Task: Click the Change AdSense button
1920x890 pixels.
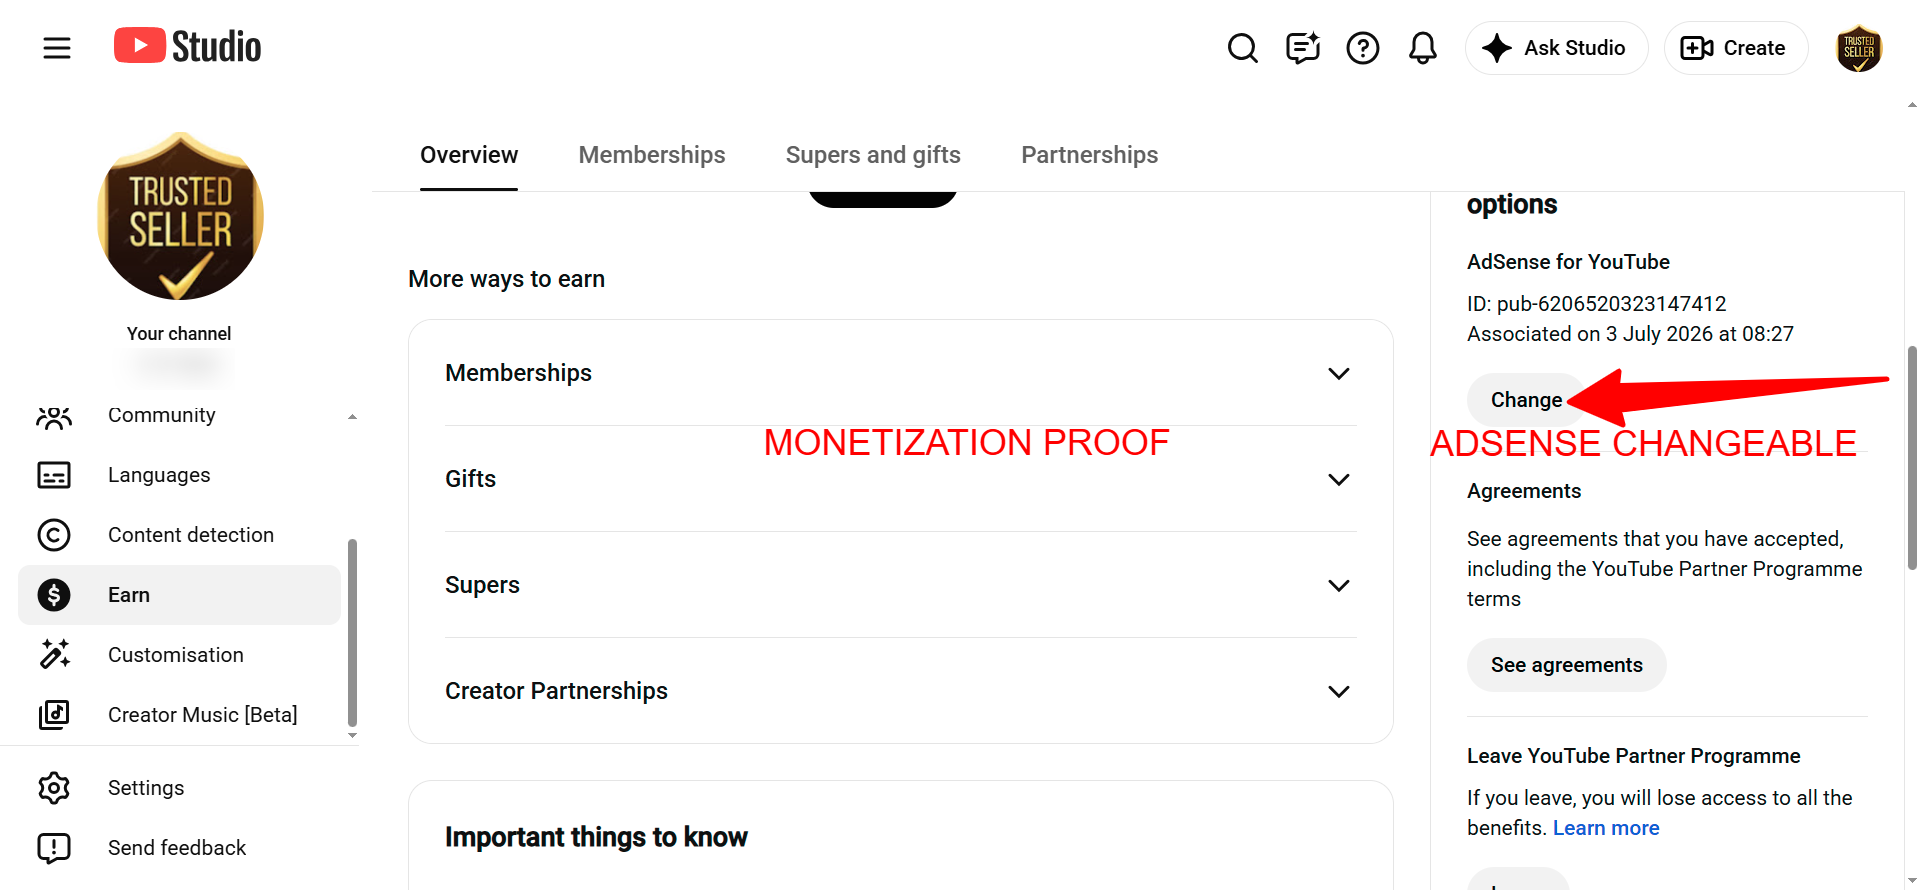Action: tap(1526, 400)
